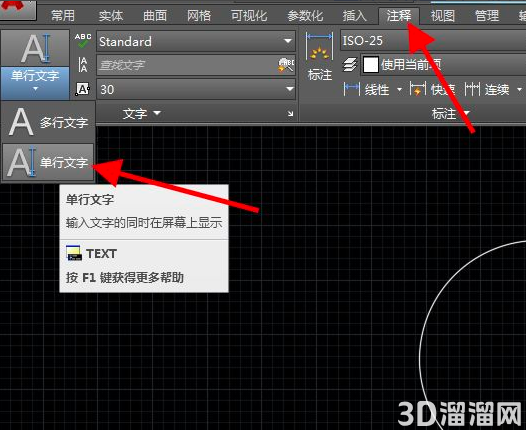Screen dimensions: 526x430
Task: Click the 标注 dimension button
Action: pos(319,56)
